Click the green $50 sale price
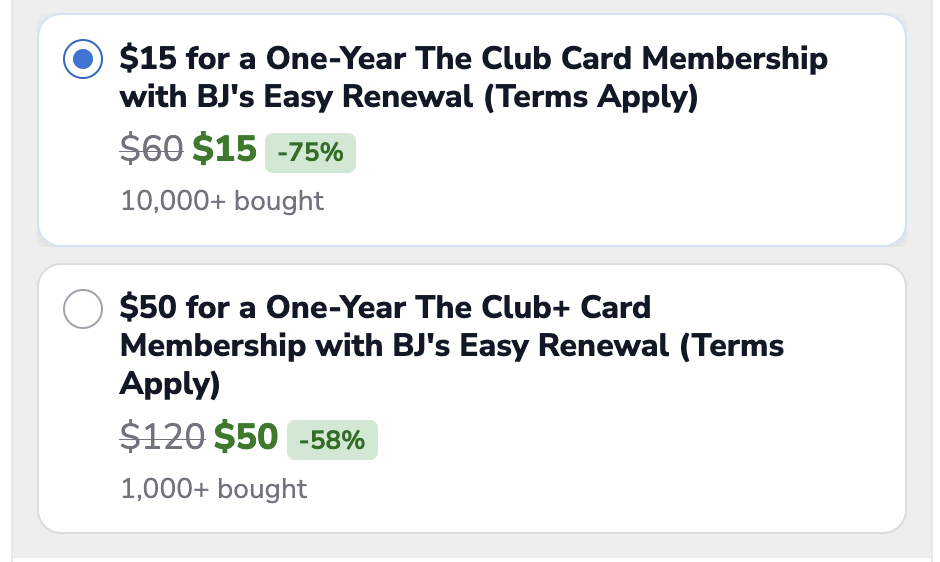940x562 pixels. (246, 437)
